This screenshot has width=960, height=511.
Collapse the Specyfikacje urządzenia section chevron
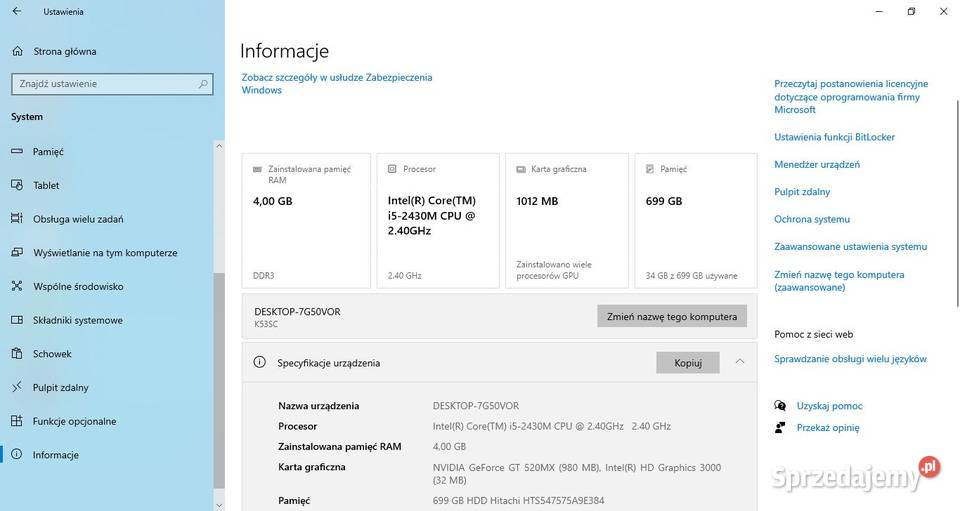point(740,362)
